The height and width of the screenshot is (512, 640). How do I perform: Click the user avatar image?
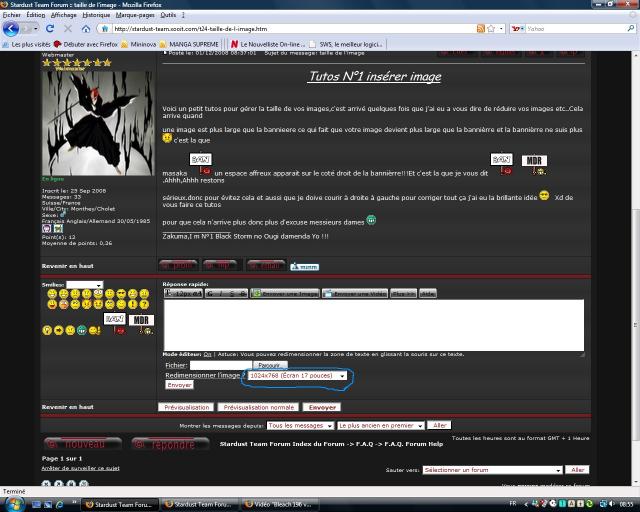click(x=98, y=123)
